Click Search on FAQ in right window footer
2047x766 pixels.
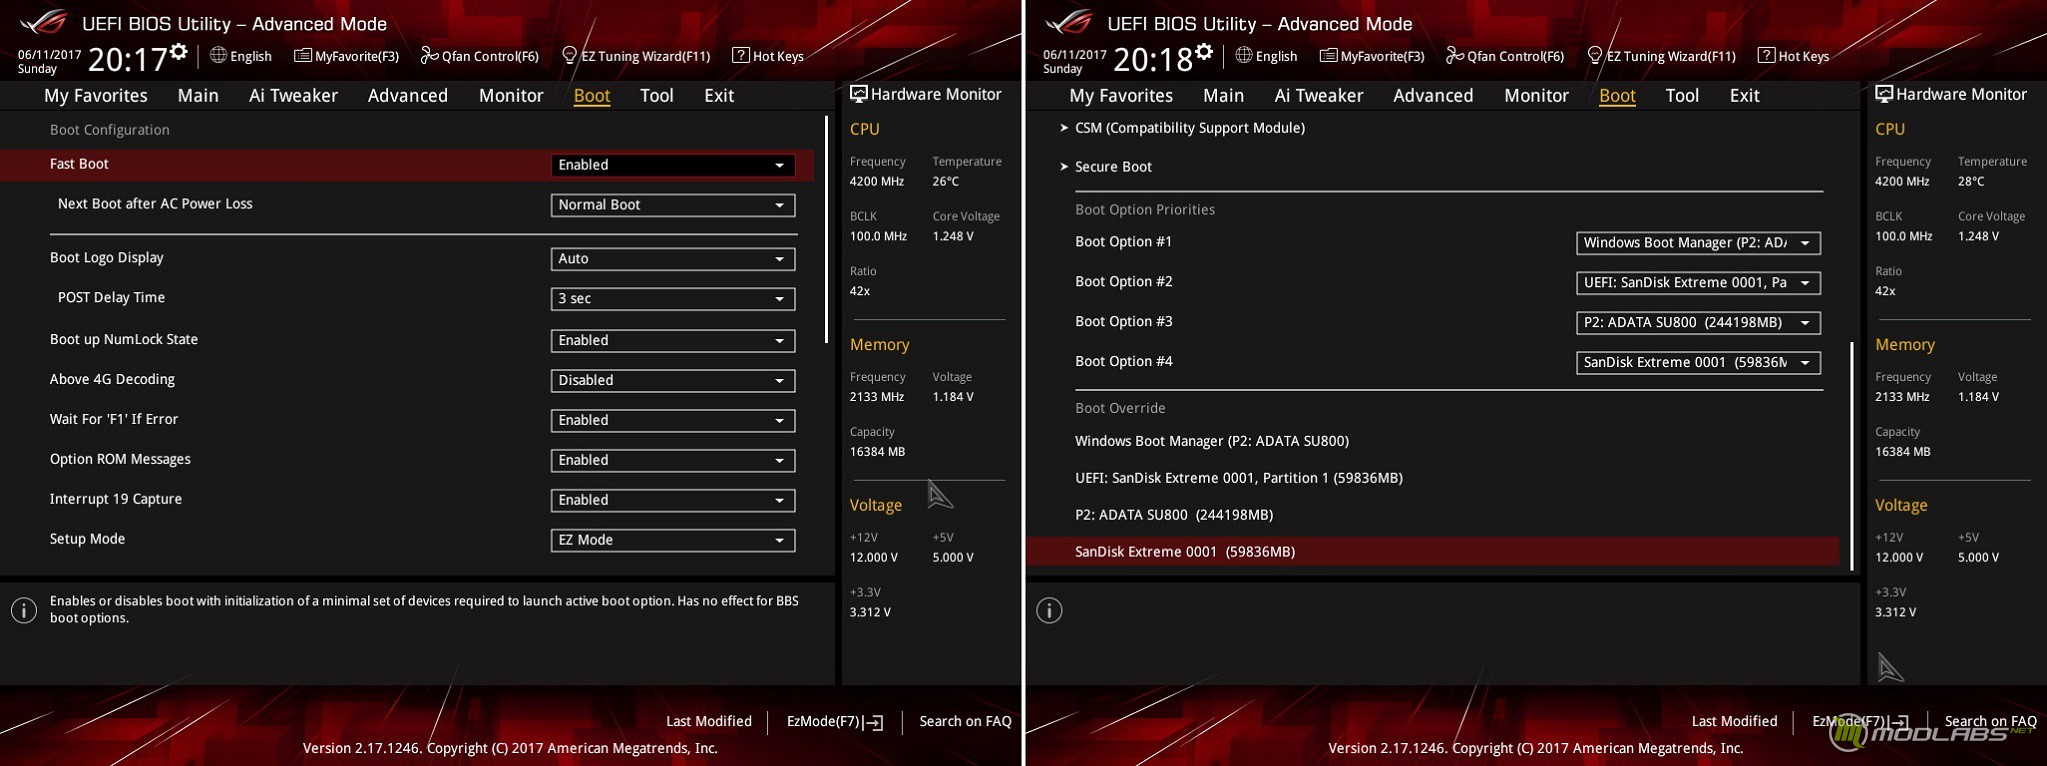point(1990,721)
